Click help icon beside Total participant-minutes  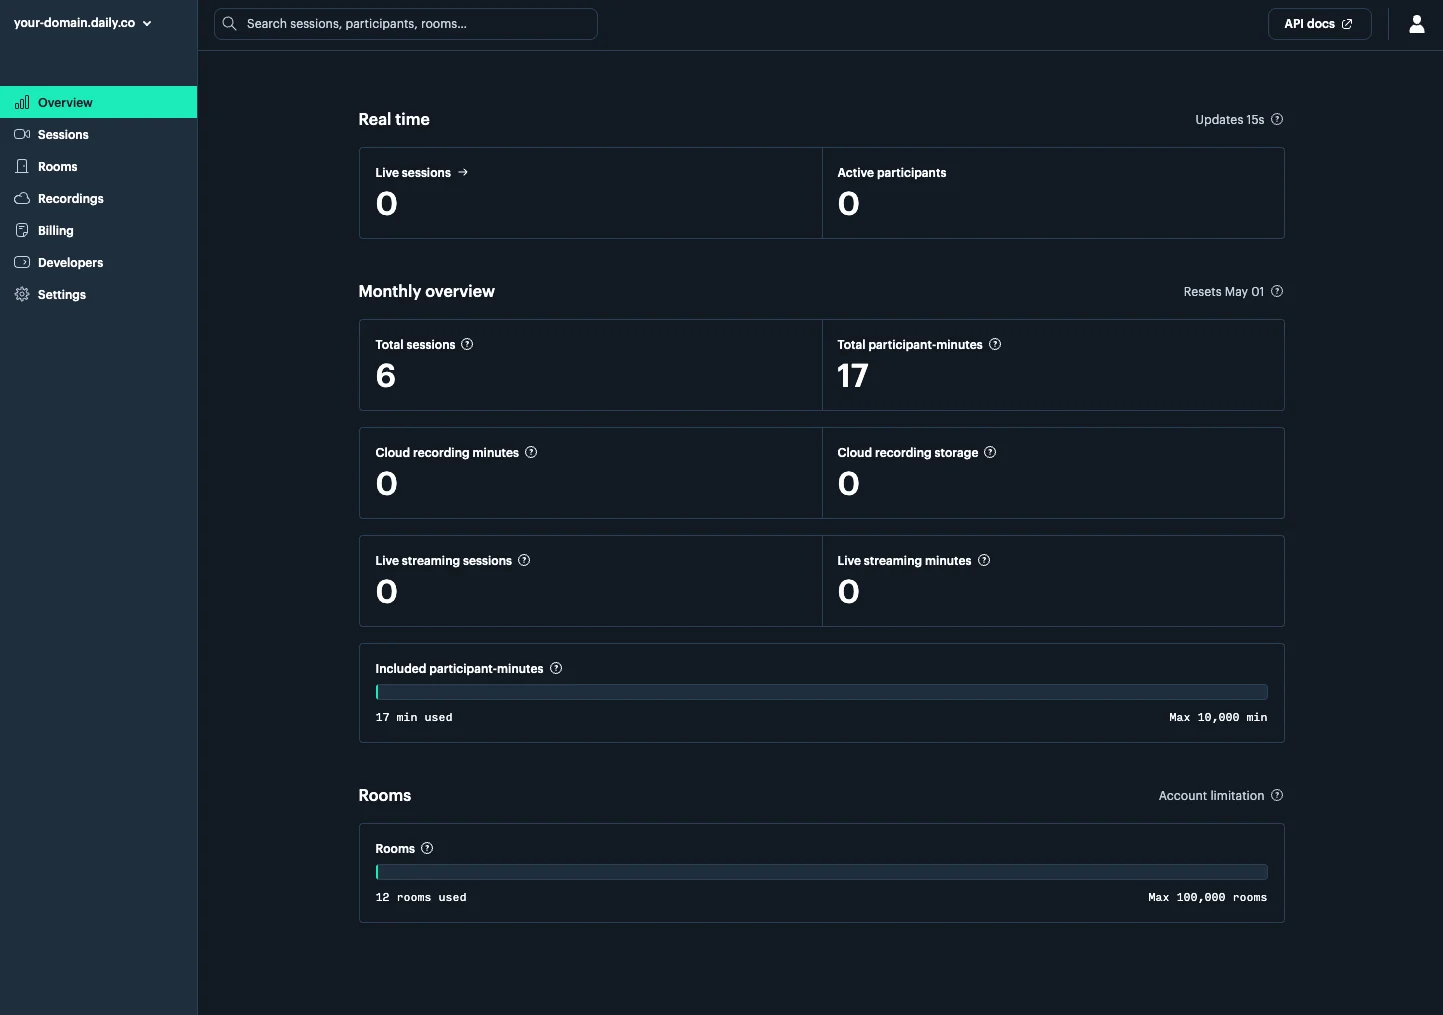tap(995, 344)
